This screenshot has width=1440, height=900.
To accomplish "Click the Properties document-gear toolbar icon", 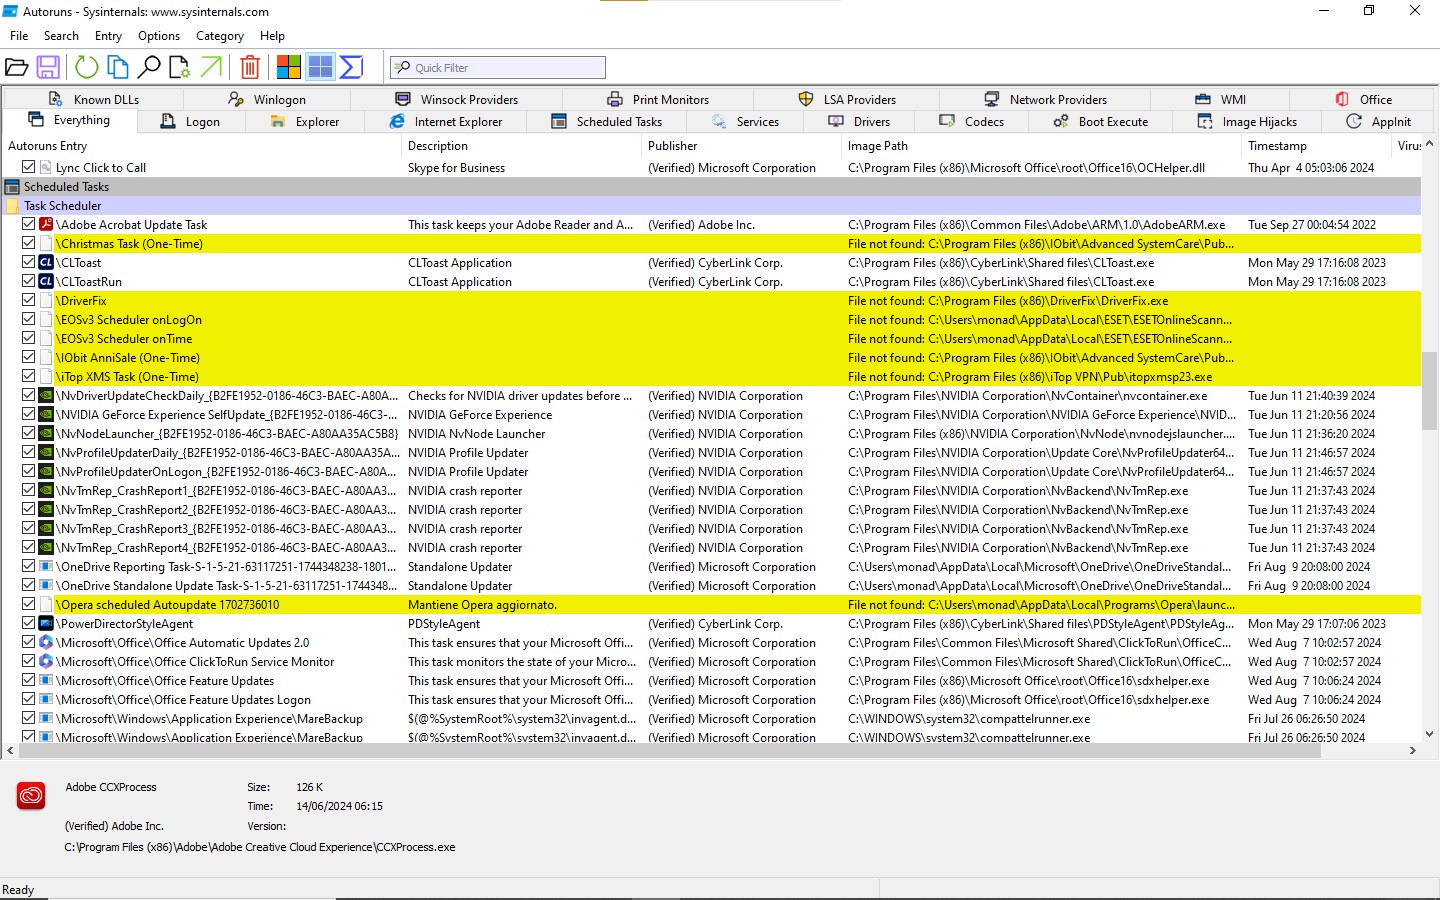I will (180, 67).
